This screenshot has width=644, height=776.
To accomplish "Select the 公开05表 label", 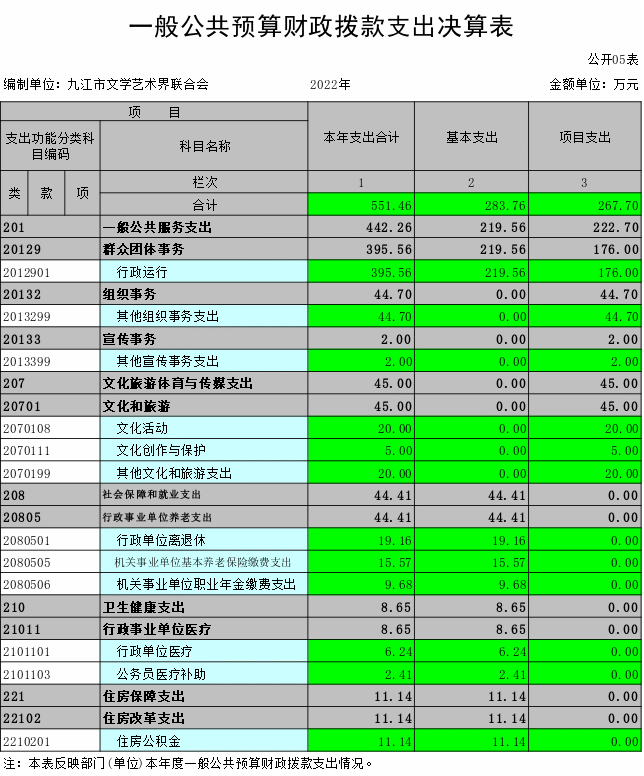I will click(x=613, y=61).
